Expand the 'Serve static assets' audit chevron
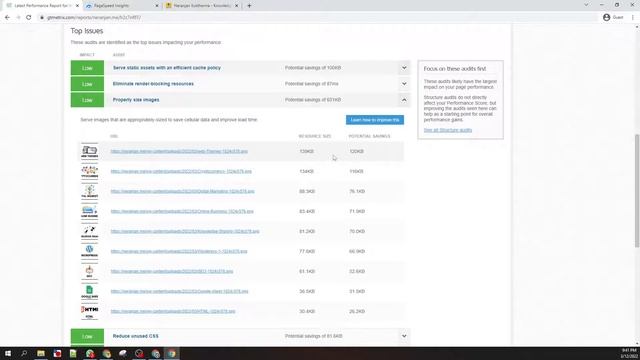 point(404,68)
